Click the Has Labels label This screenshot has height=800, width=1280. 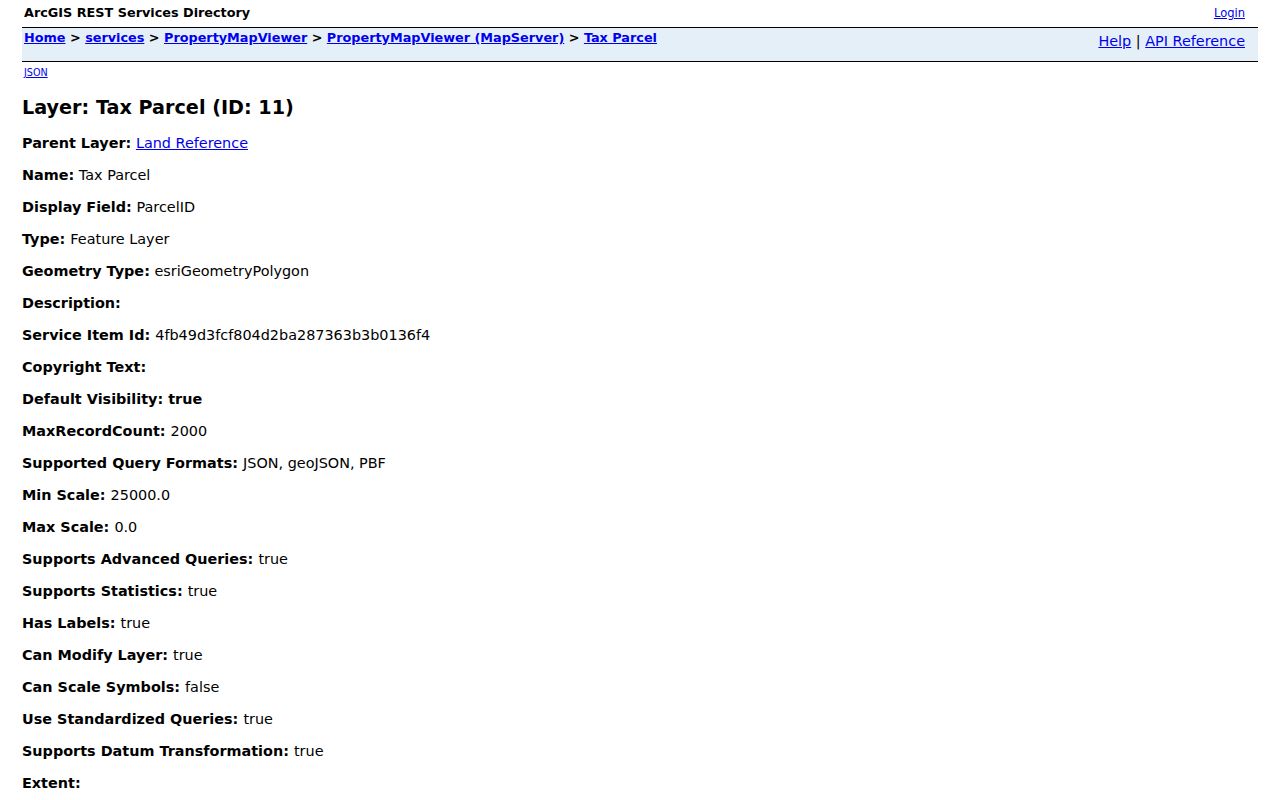69,623
